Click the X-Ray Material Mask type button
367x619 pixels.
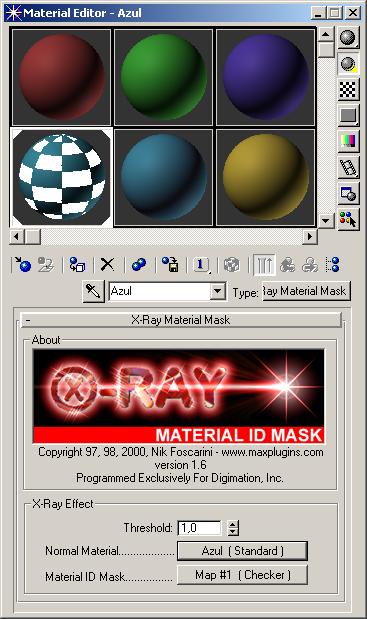[306, 291]
